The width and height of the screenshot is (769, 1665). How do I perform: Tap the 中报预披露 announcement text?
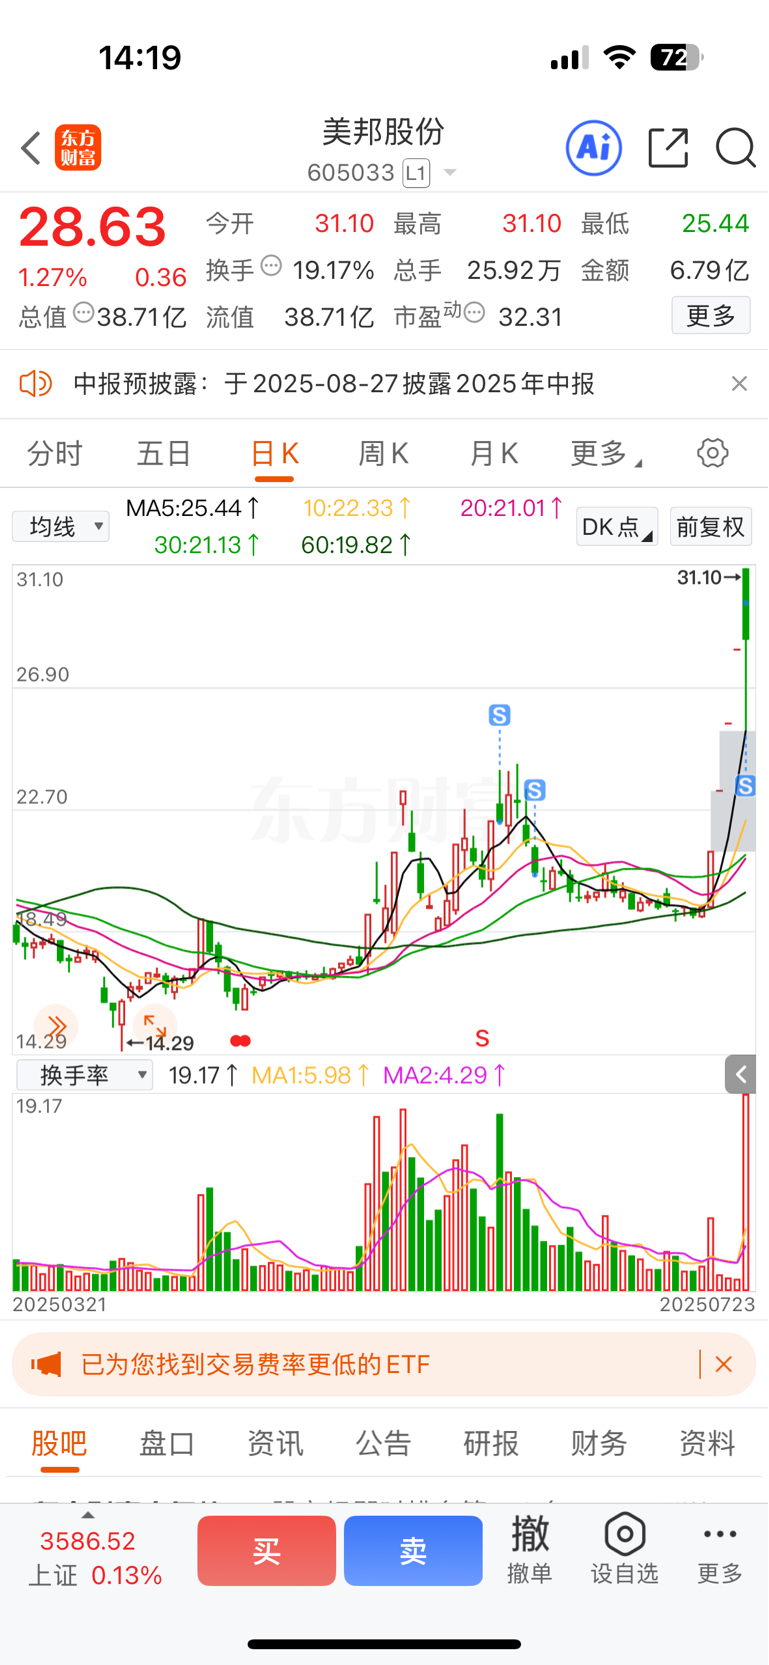(x=334, y=383)
